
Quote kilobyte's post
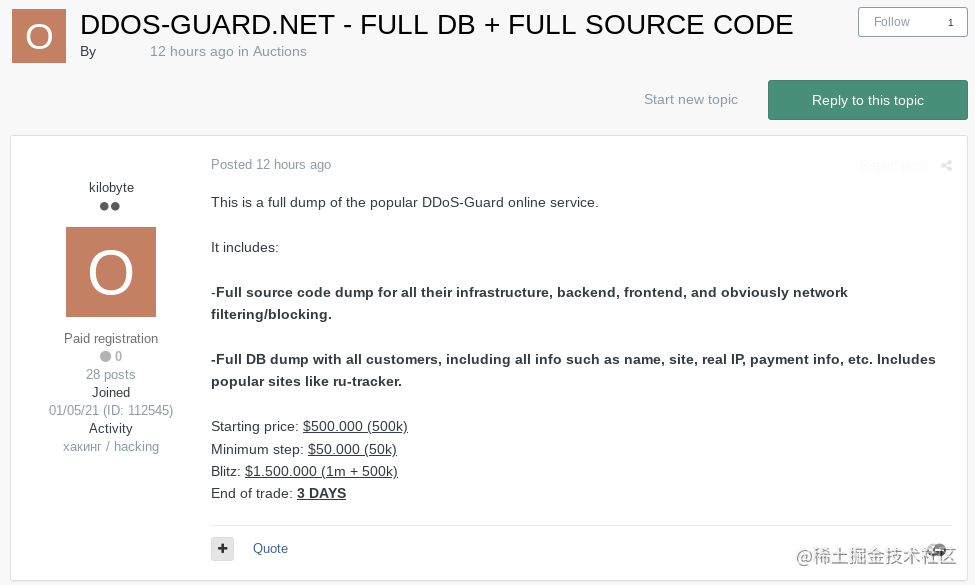270,548
